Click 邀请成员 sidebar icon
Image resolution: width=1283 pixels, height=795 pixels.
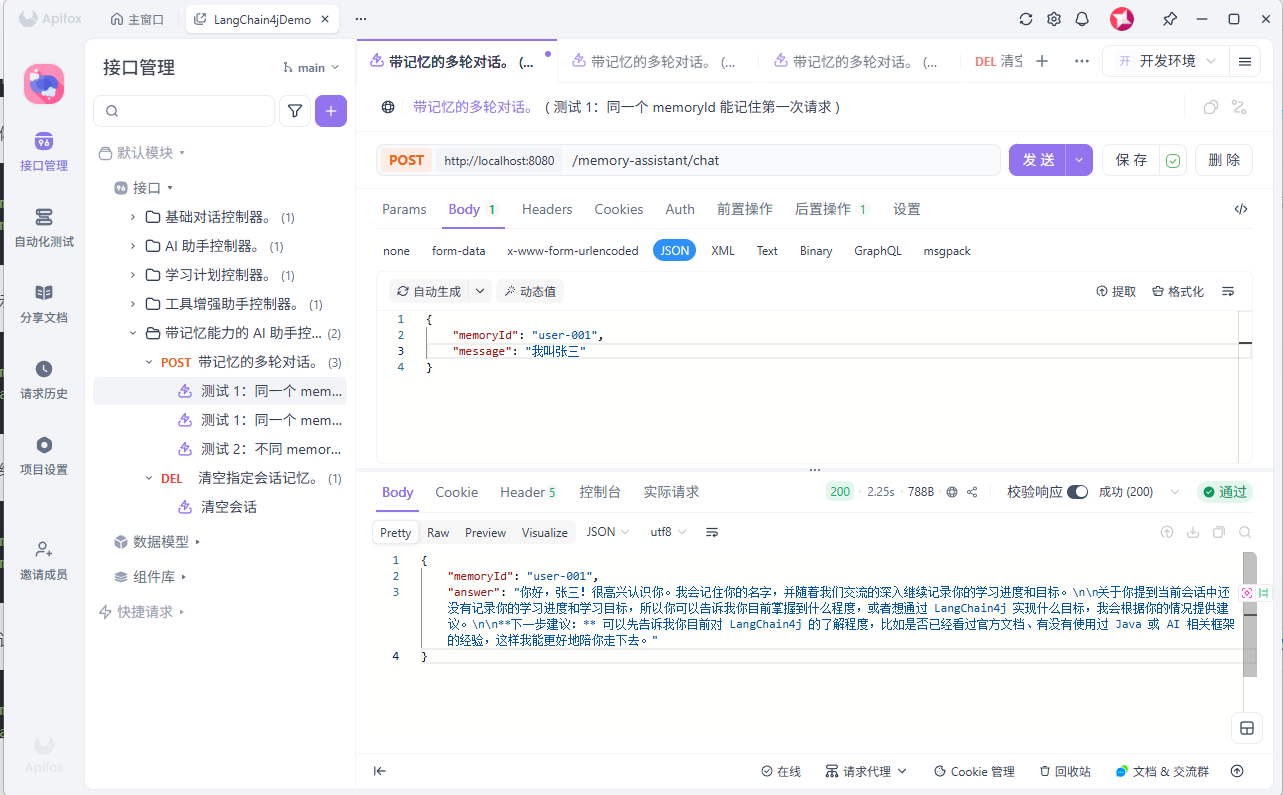(x=44, y=560)
